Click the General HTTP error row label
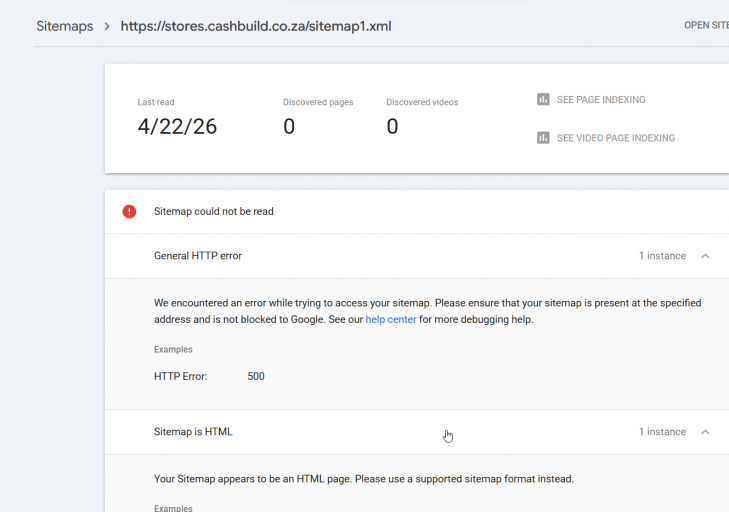 click(198, 256)
